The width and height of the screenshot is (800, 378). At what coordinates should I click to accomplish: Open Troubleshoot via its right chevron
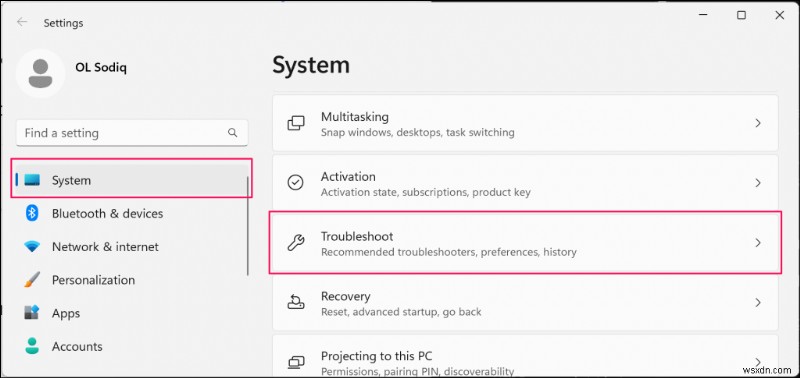tap(758, 243)
